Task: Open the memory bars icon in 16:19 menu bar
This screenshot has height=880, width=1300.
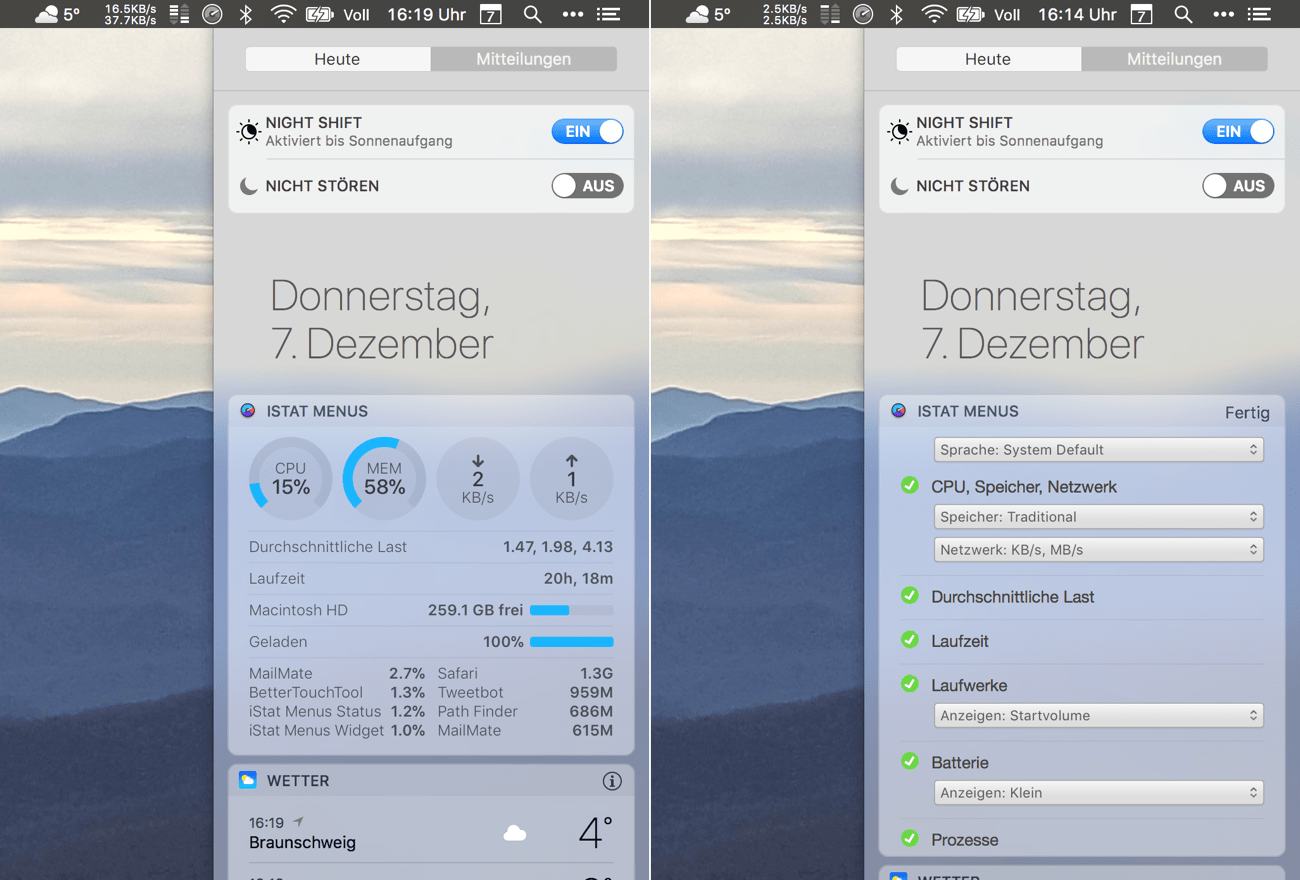Action: pos(179,14)
